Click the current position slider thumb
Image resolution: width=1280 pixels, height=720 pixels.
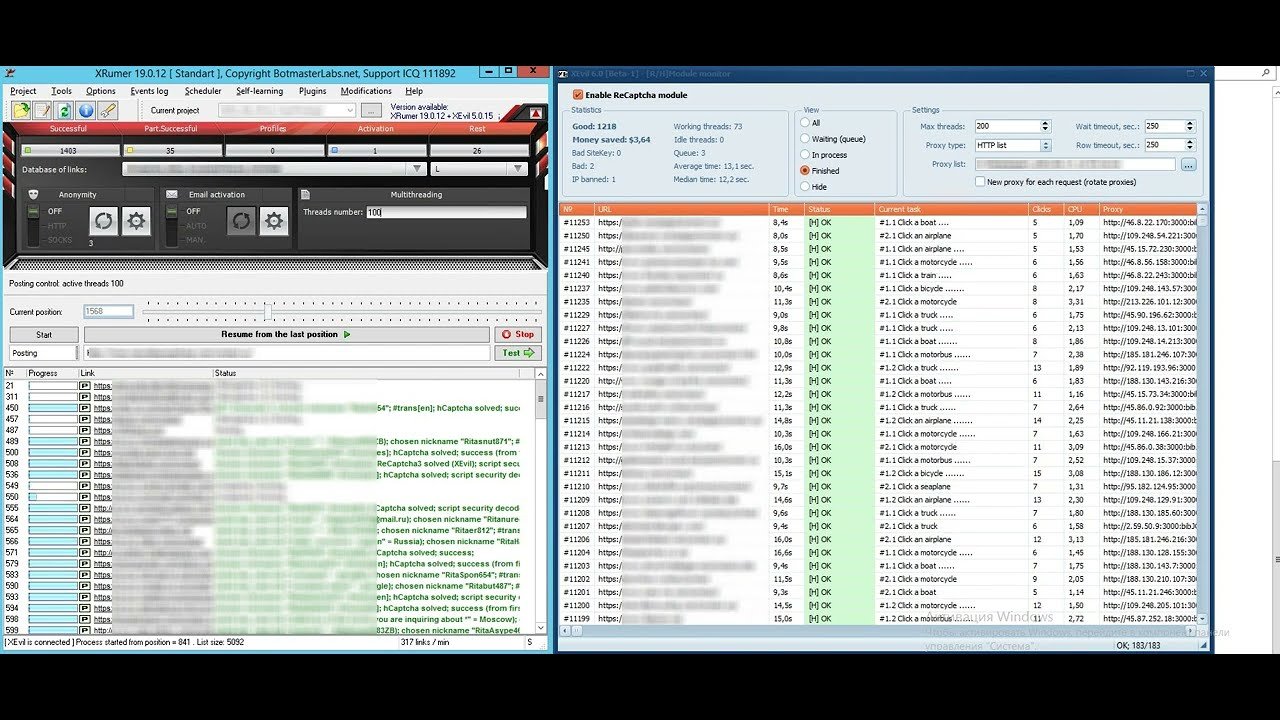point(267,311)
